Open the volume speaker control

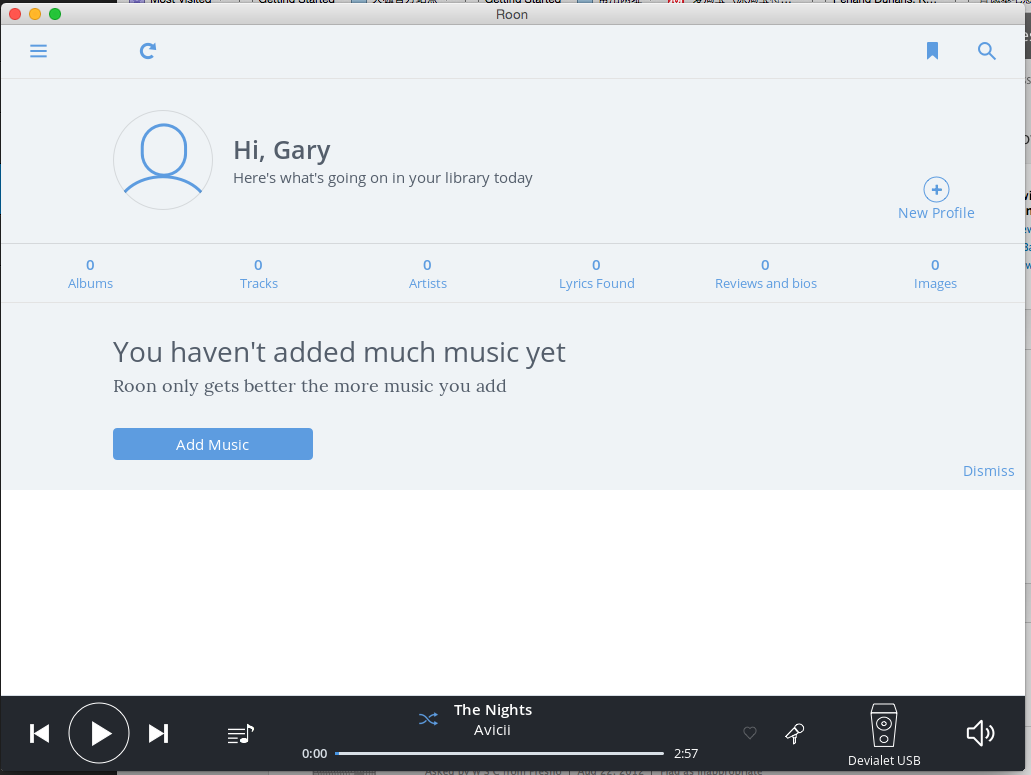980,734
